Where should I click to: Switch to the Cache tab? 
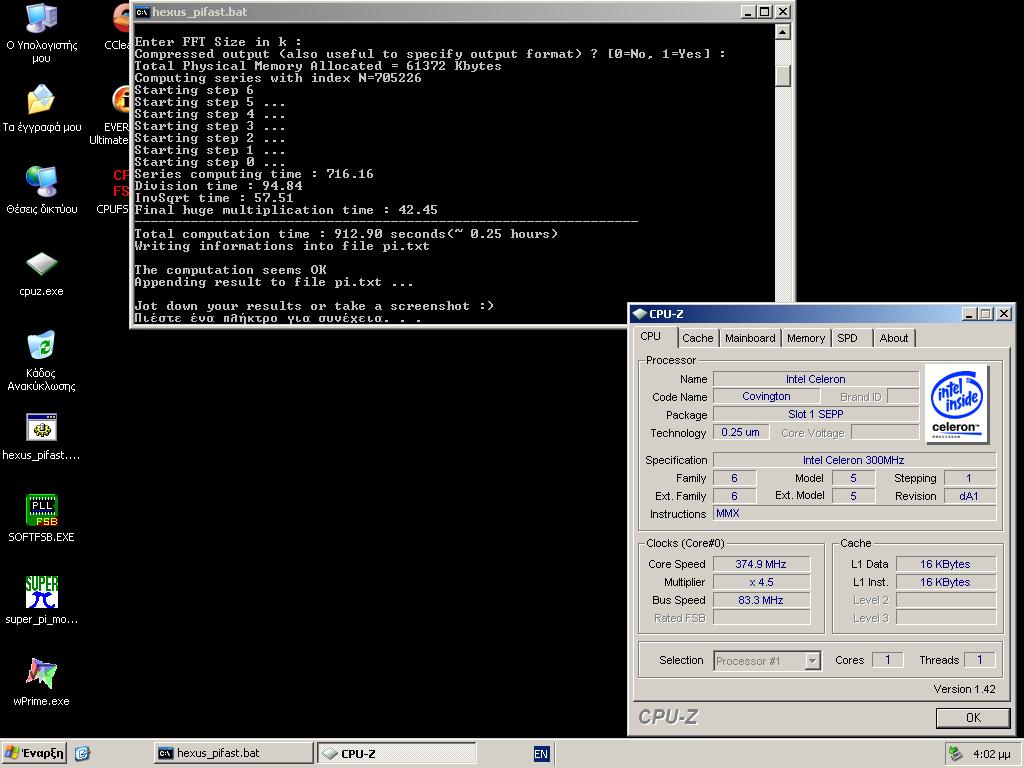point(697,338)
